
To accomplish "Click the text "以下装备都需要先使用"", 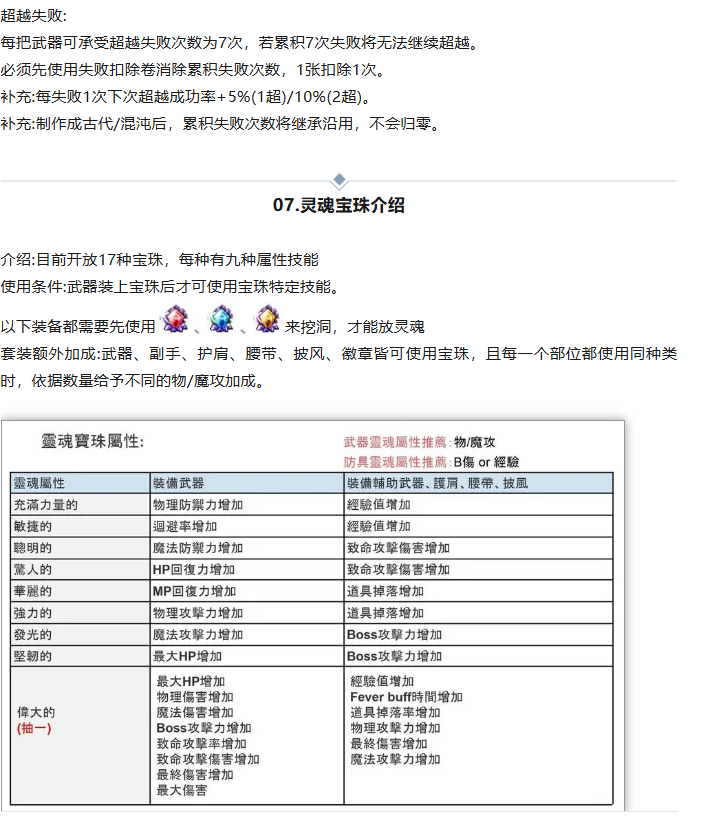I will coord(78,327).
